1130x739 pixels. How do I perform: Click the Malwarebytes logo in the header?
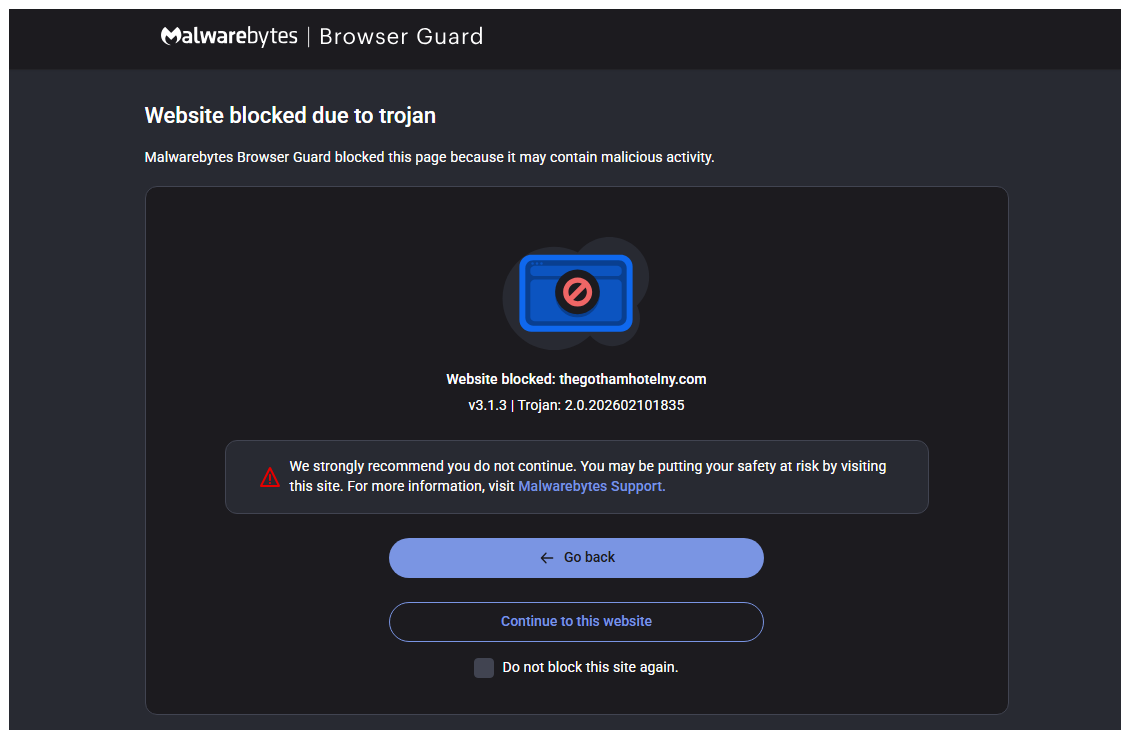click(x=230, y=37)
